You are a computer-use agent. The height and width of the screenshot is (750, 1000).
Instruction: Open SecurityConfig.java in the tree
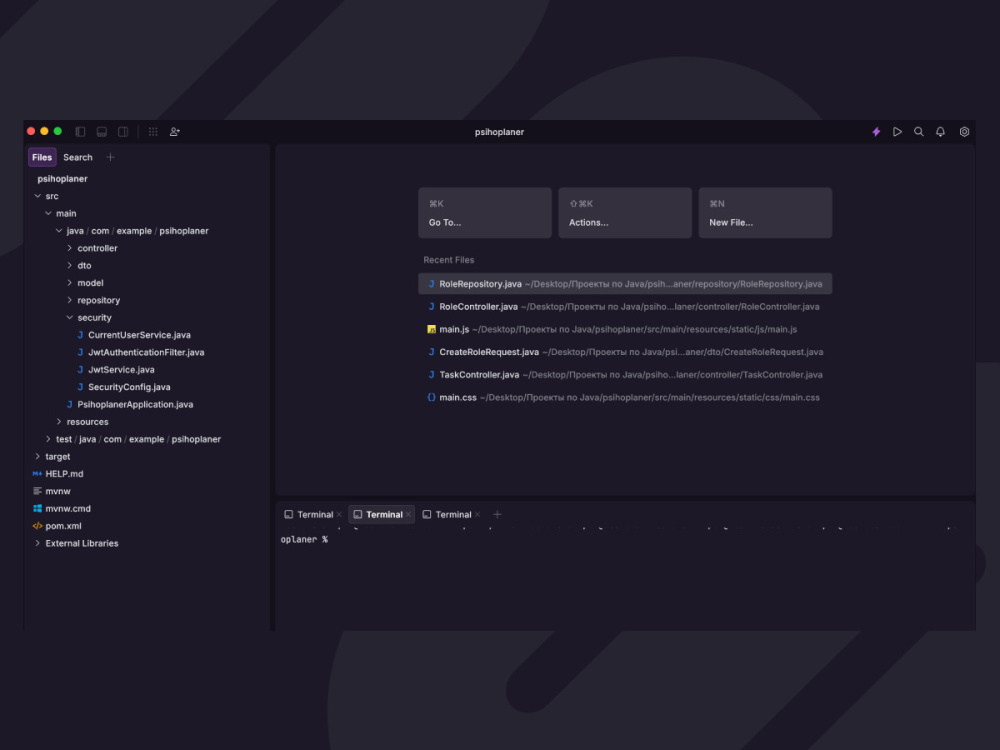pos(129,387)
